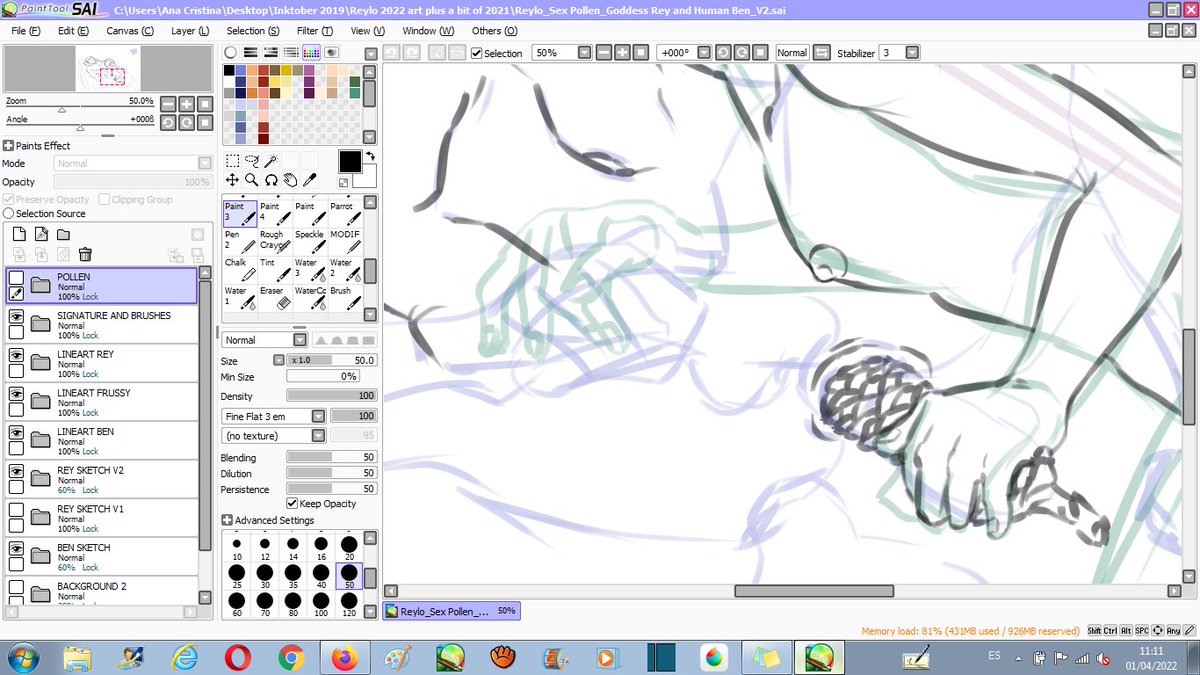The image size is (1200, 675).
Task: Choose the MODIF brush
Action: pos(344,240)
